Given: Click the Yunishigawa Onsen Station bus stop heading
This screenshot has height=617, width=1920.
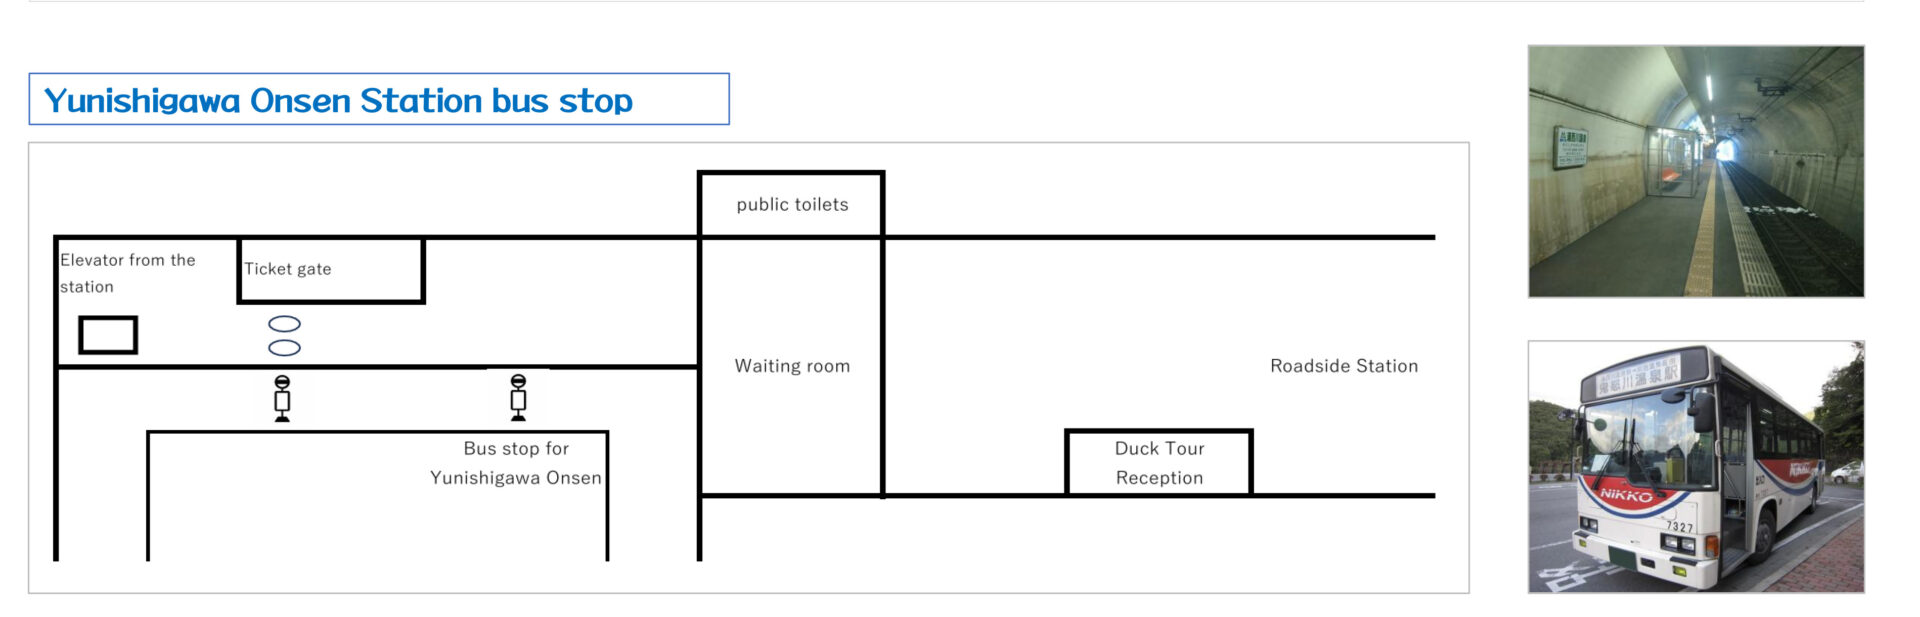Looking at the screenshot, I should [339, 100].
